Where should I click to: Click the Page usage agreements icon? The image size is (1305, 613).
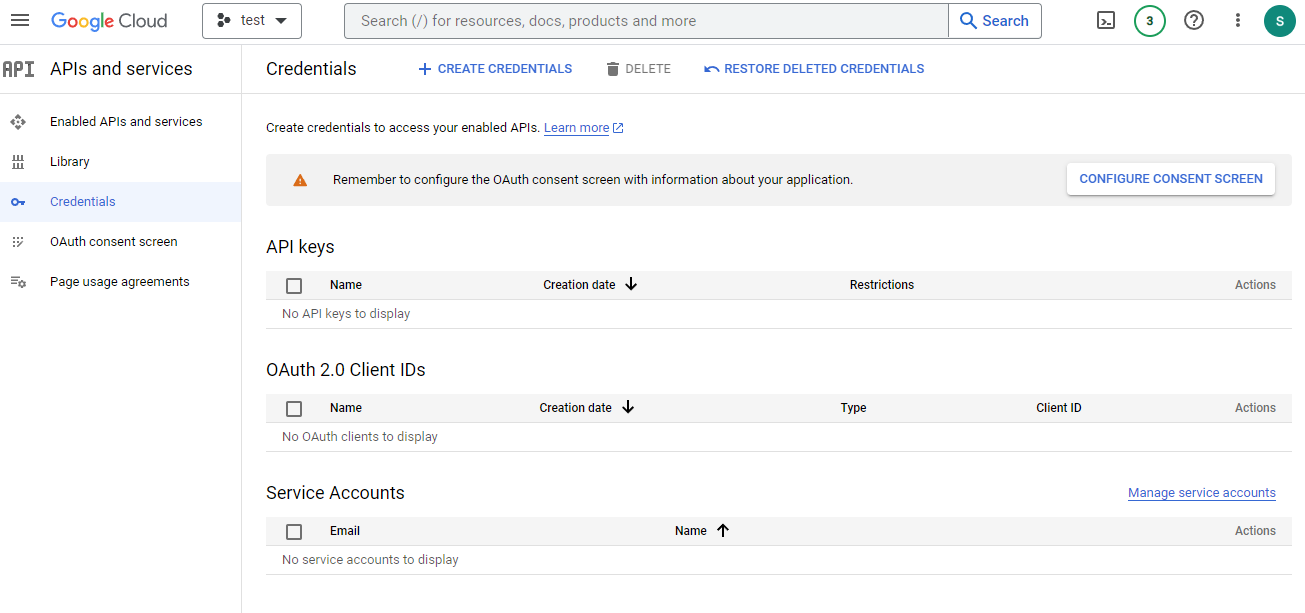pyautogui.click(x=18, y=282)
